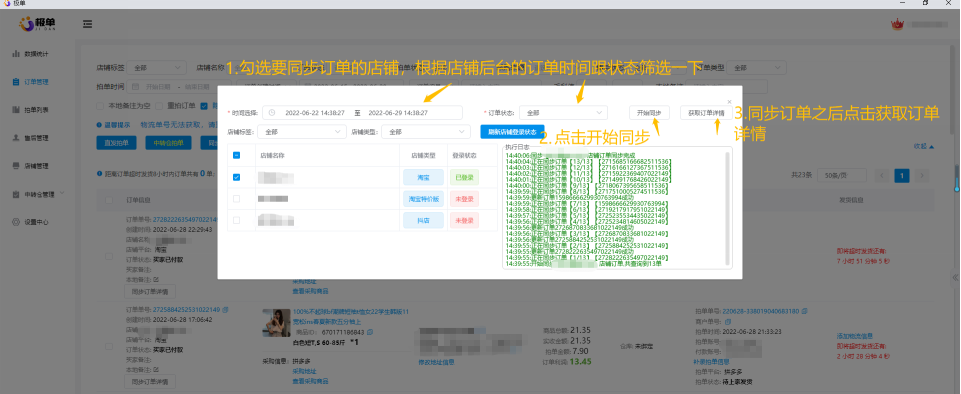Click the 极单 logo

coord(37,24)
